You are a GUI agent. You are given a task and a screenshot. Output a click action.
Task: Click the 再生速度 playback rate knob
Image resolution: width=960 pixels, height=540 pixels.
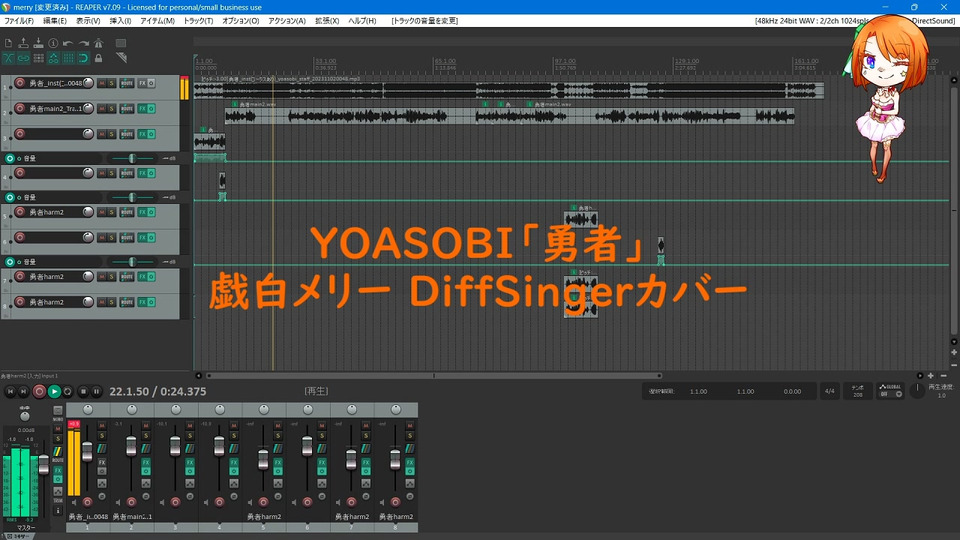click(917, 391)
